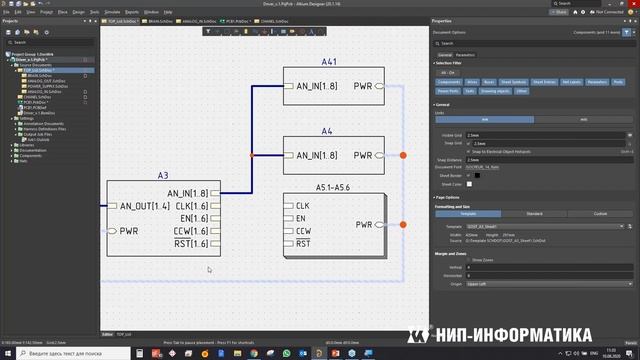The height and width of the screenshot is (360, 640).
Task: Click the Share button
Action: click(x=559, y=12)
